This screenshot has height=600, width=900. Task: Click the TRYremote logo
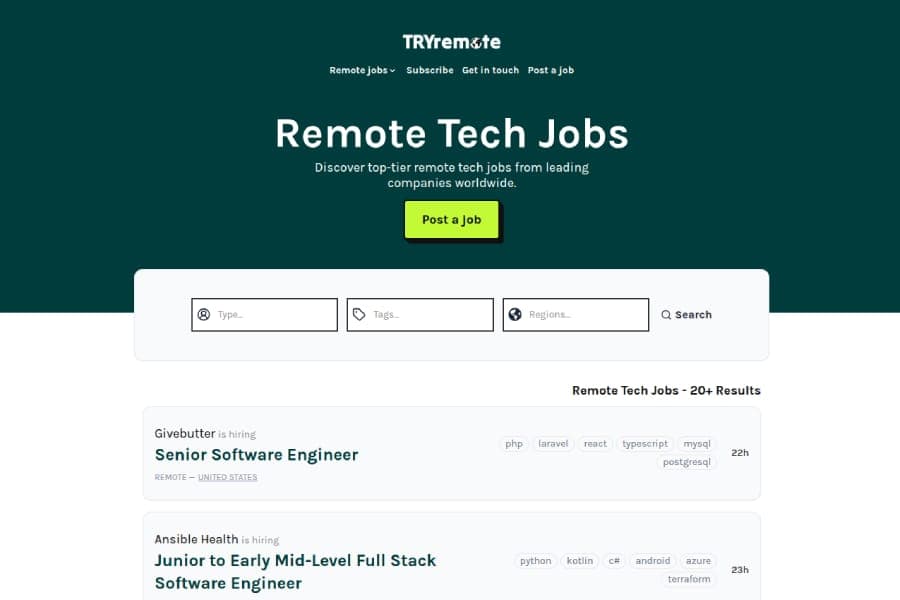(x=450, y=41)
